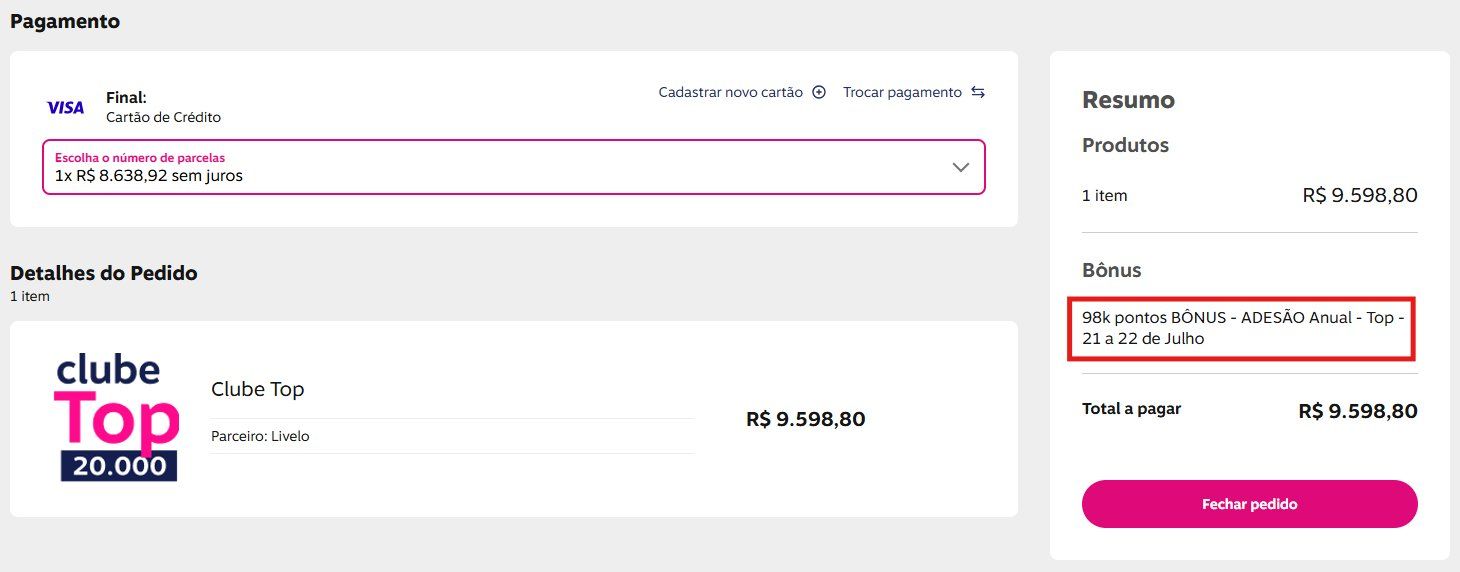Image resolution: width=1460 pixels, height=572 pixels.
Task: Click the 'Detalhes do Pedido' heading
Action: point(104,273)
